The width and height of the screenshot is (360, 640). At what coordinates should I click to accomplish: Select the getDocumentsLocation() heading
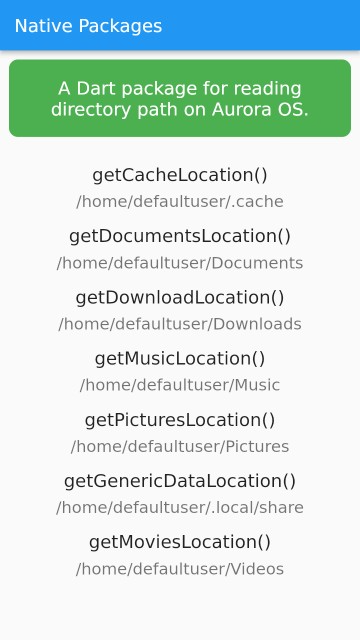tap(180, 236)
